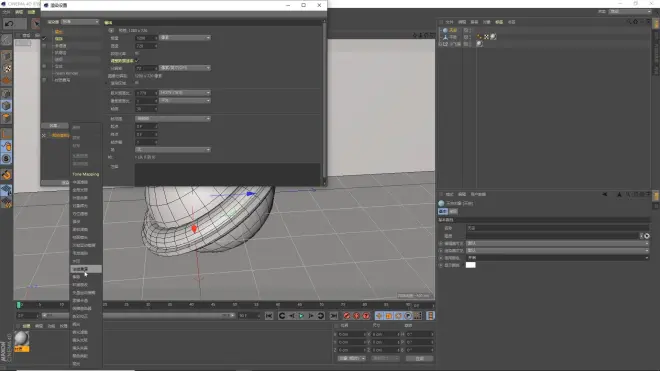Select Anti-Aliasing in the Render Settings list
This screenshot has height=371, width=660.
click(x=61, y=53)
